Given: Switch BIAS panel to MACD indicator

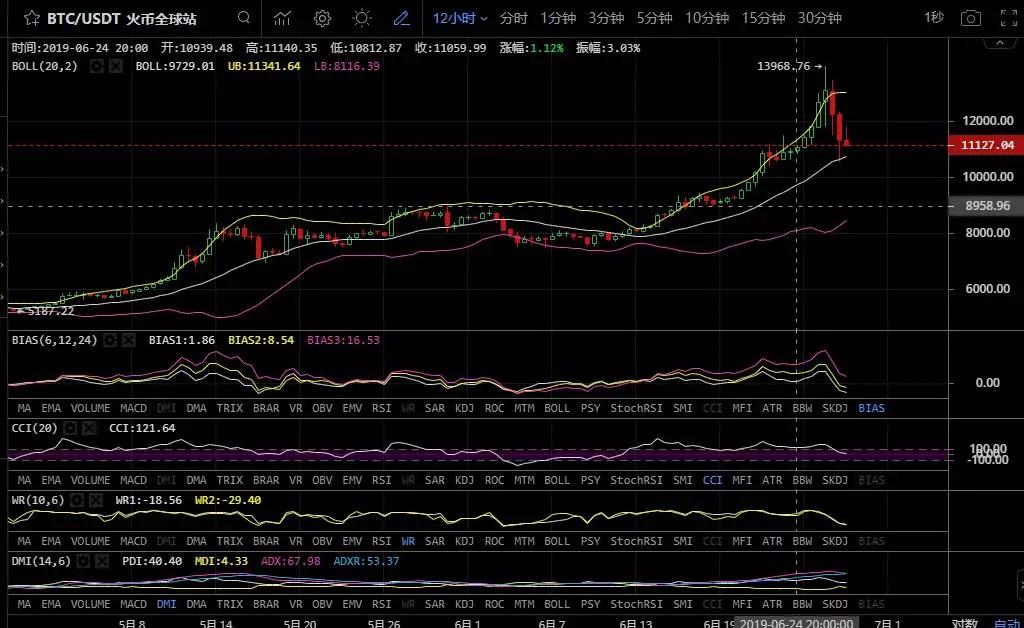Looking at the screenshot, I should click(x=133, y=408).
